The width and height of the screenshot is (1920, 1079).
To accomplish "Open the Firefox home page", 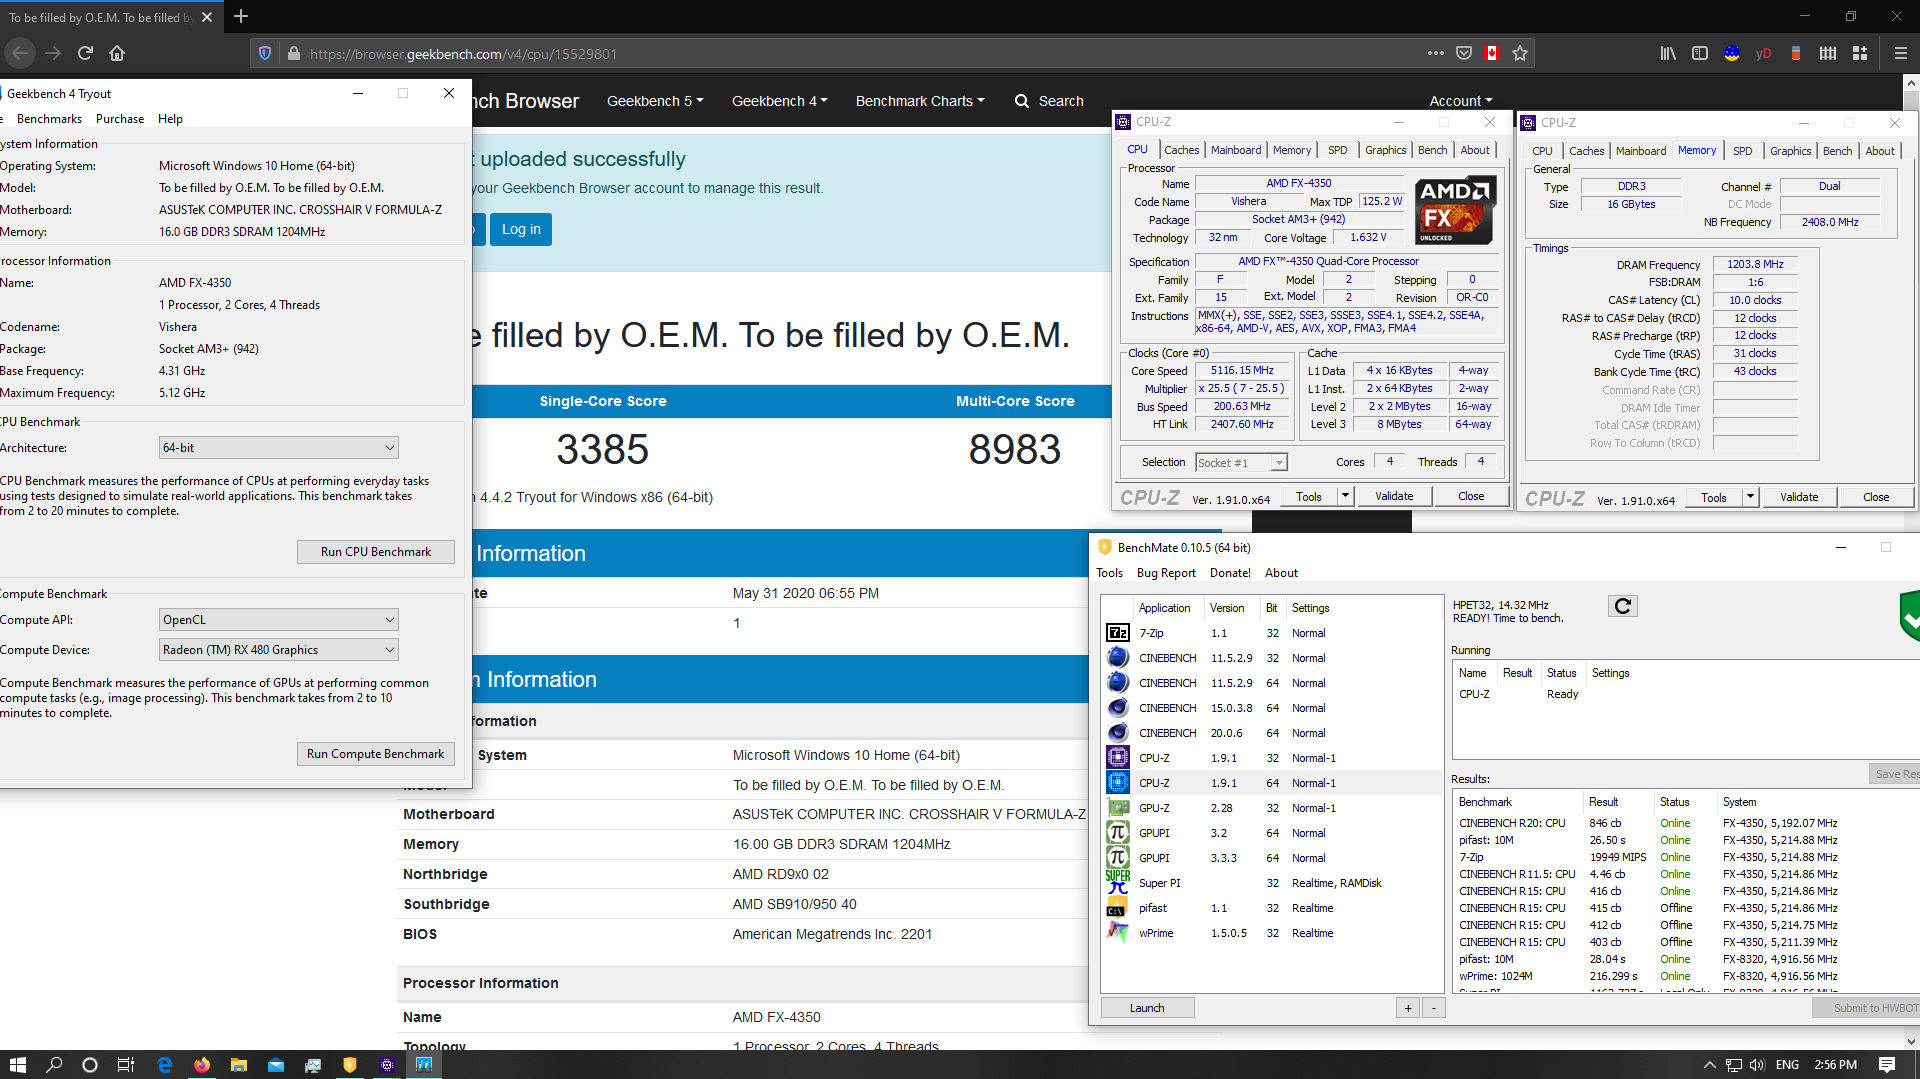I will [117, 53].
